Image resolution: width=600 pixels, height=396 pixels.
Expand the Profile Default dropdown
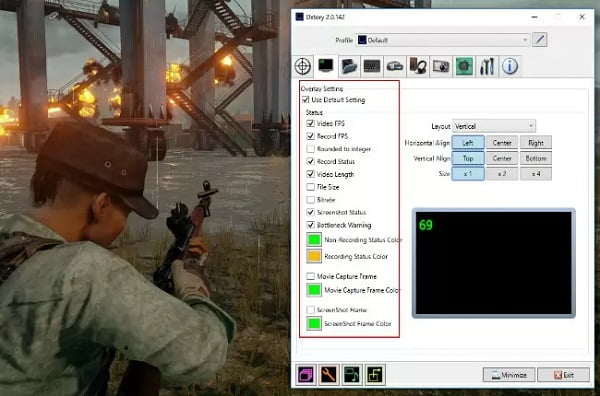443,40
